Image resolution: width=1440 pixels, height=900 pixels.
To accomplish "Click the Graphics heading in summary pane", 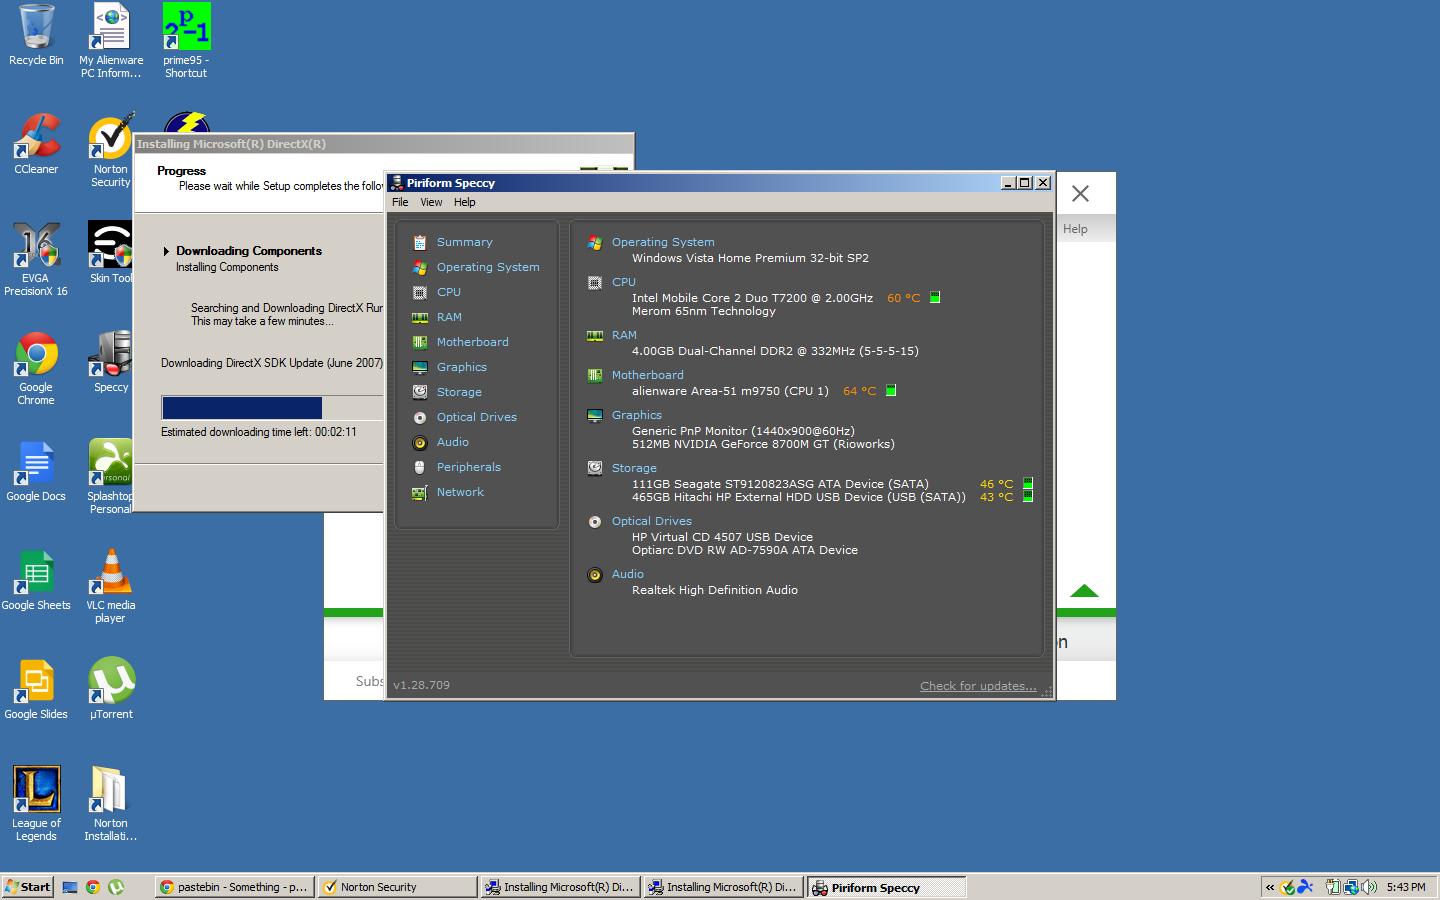I will (637, 415).
